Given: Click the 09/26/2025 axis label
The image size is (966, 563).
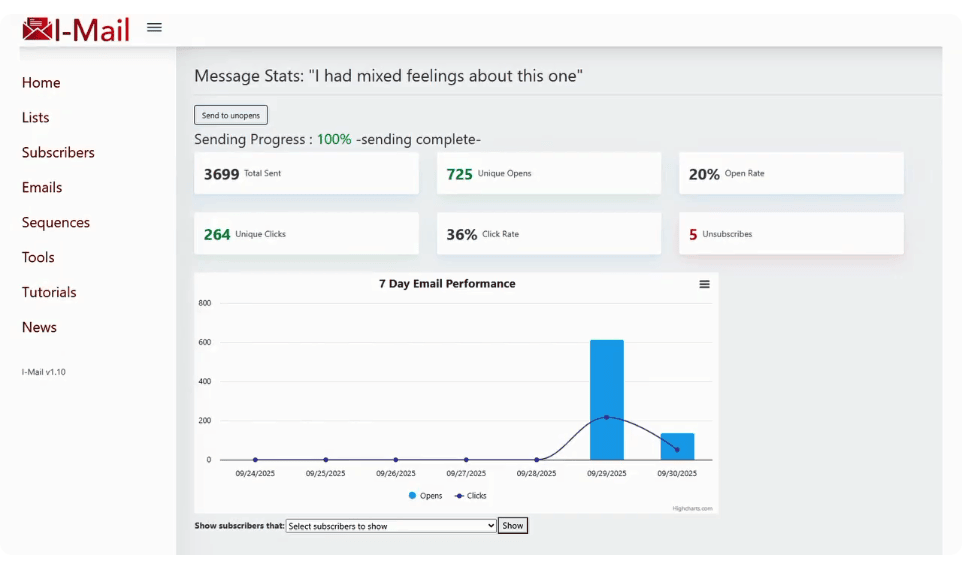Looking at the screenshot, I should [x=396, y=474].
